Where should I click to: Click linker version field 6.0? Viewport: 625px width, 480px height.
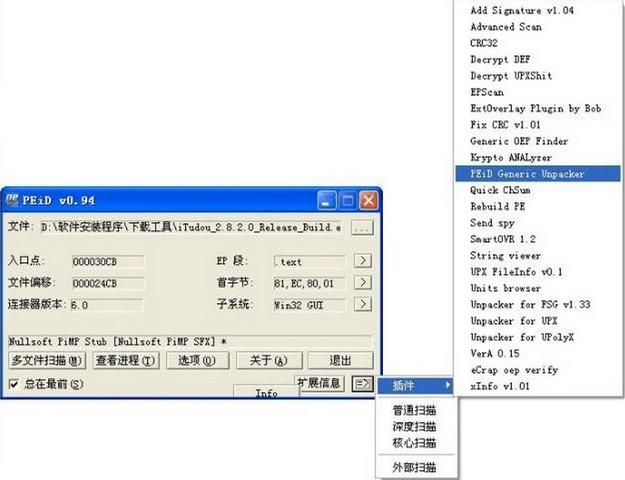pyautogui.click(x=106, y=305)
